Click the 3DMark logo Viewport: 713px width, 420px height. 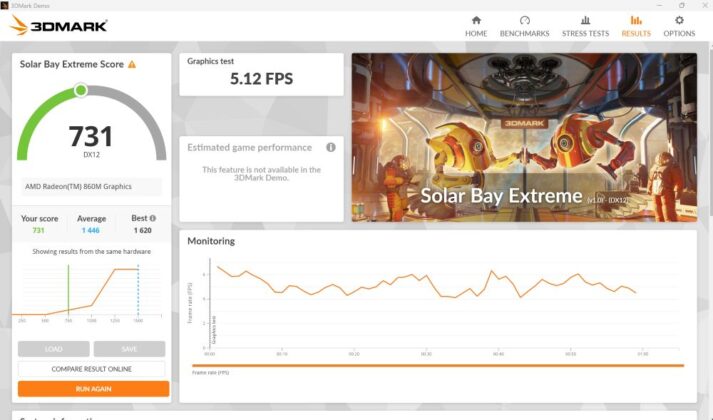pos(59,25)
